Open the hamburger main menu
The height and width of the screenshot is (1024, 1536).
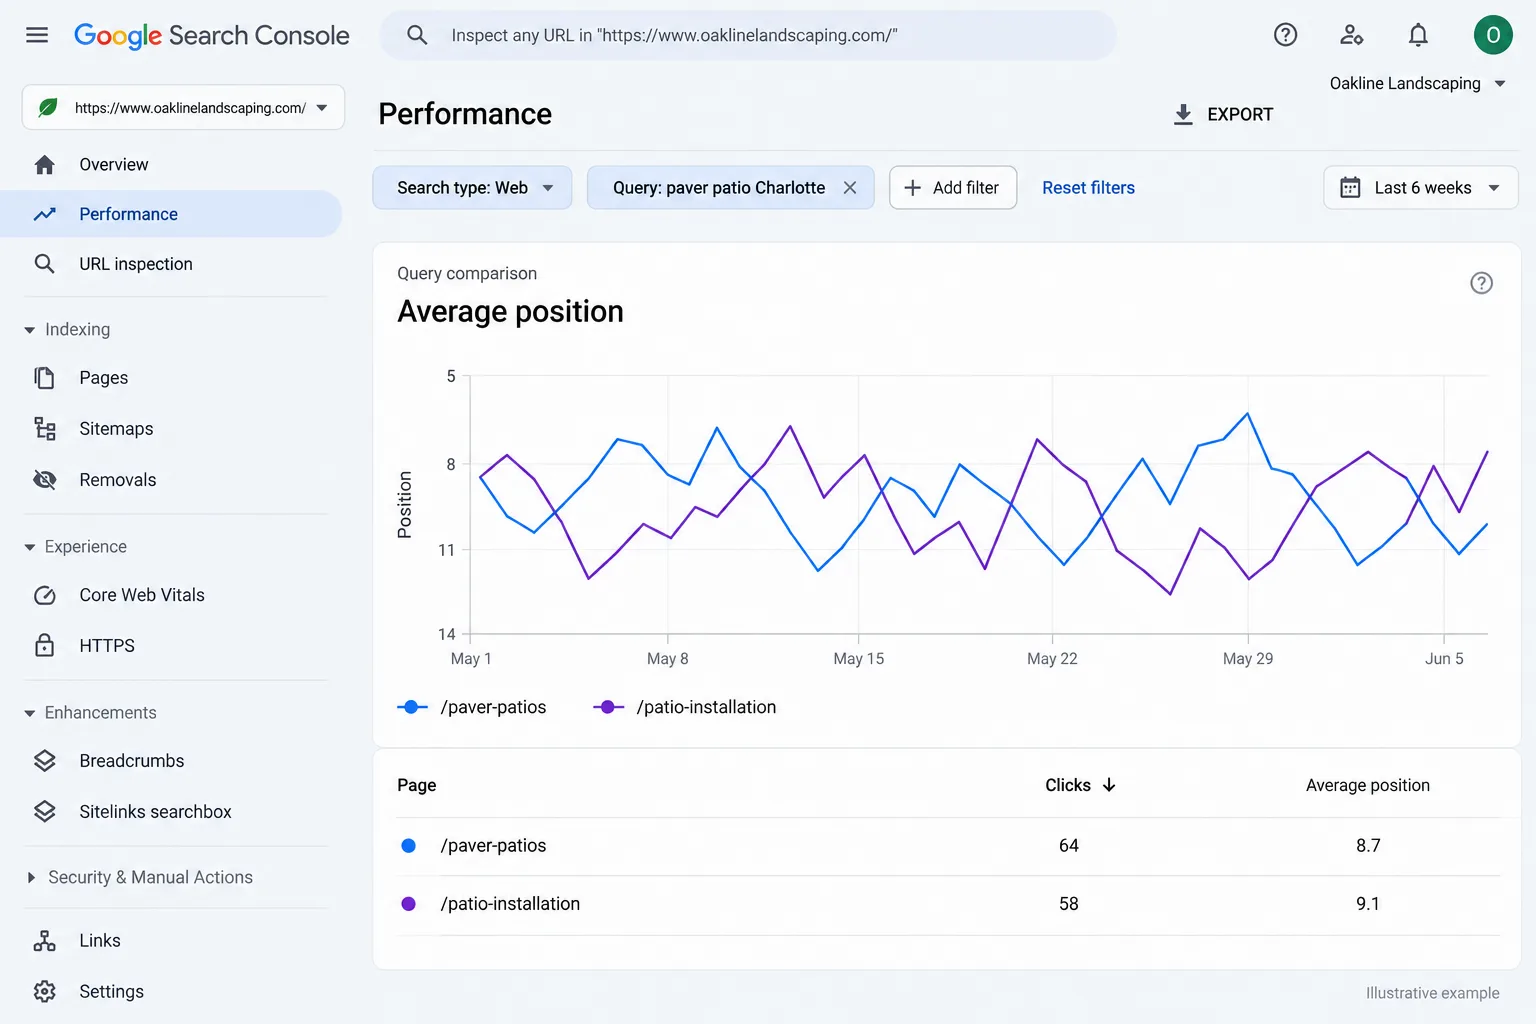tap(37, 35)
